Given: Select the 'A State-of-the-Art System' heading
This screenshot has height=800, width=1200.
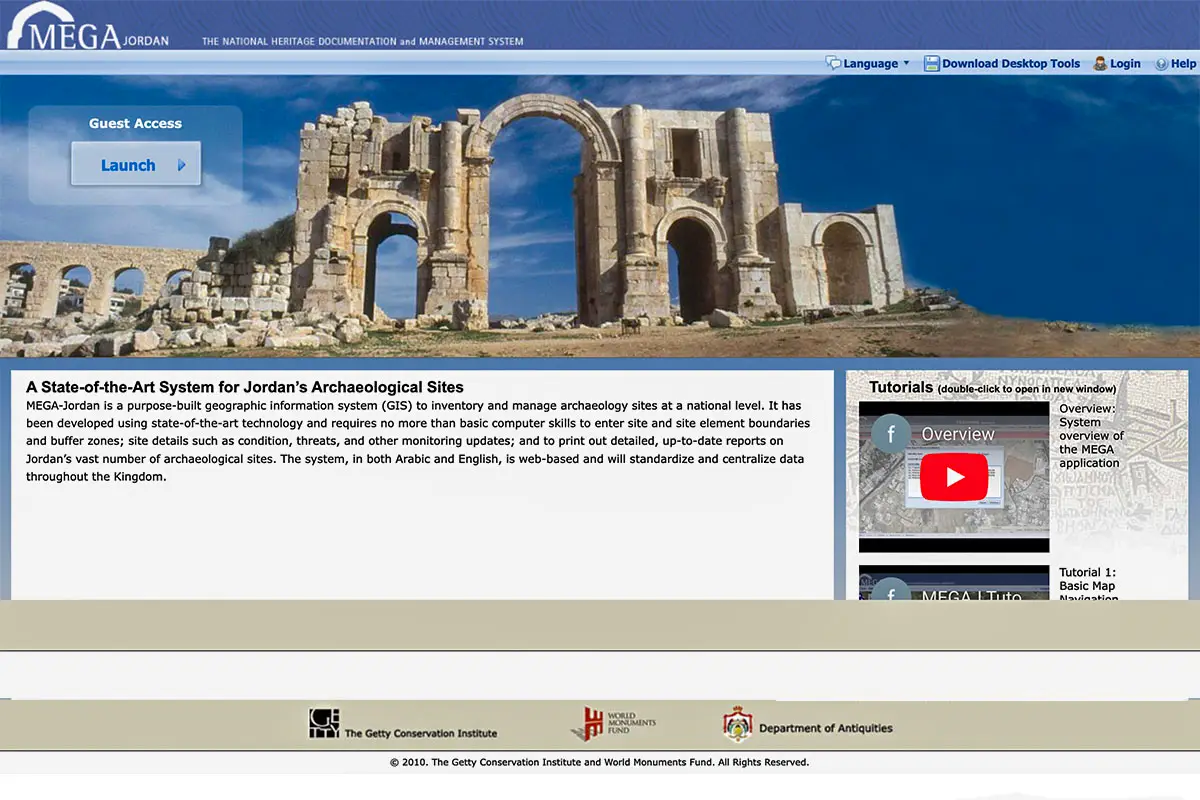Looking at the screenshot, I should 245,387.
